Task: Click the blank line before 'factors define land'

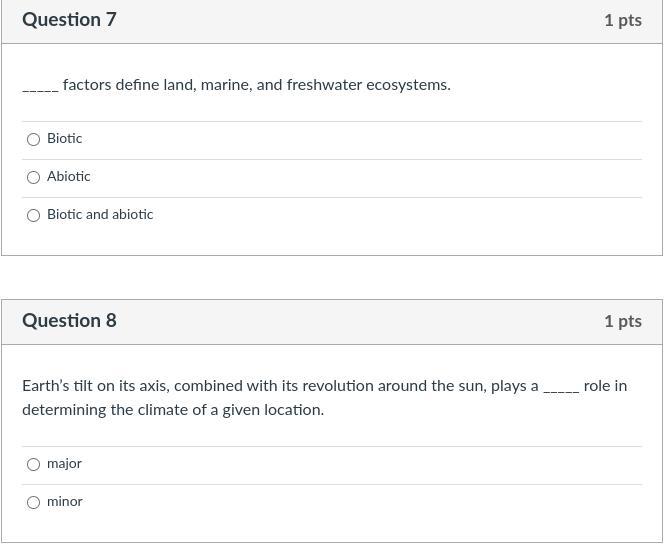Action: coord(40,90)
